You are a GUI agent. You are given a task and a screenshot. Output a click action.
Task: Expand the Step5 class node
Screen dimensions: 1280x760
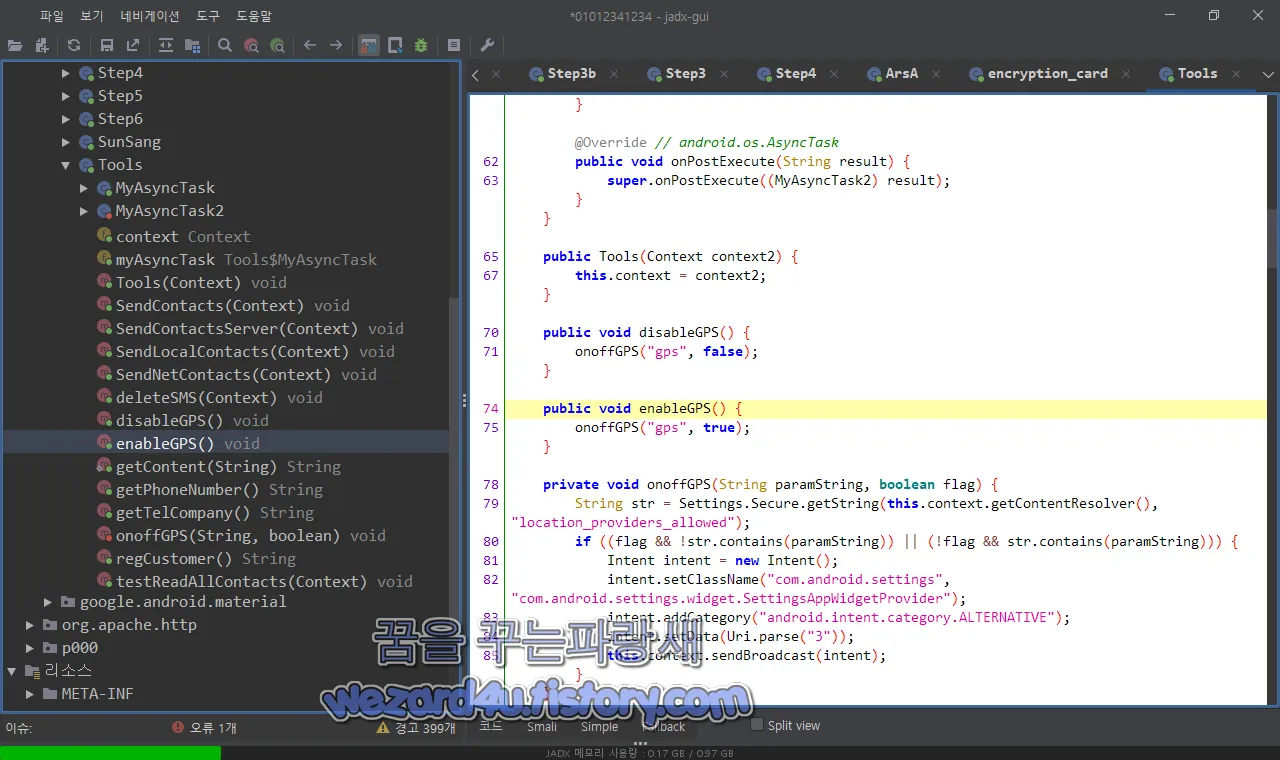(66, 96)
